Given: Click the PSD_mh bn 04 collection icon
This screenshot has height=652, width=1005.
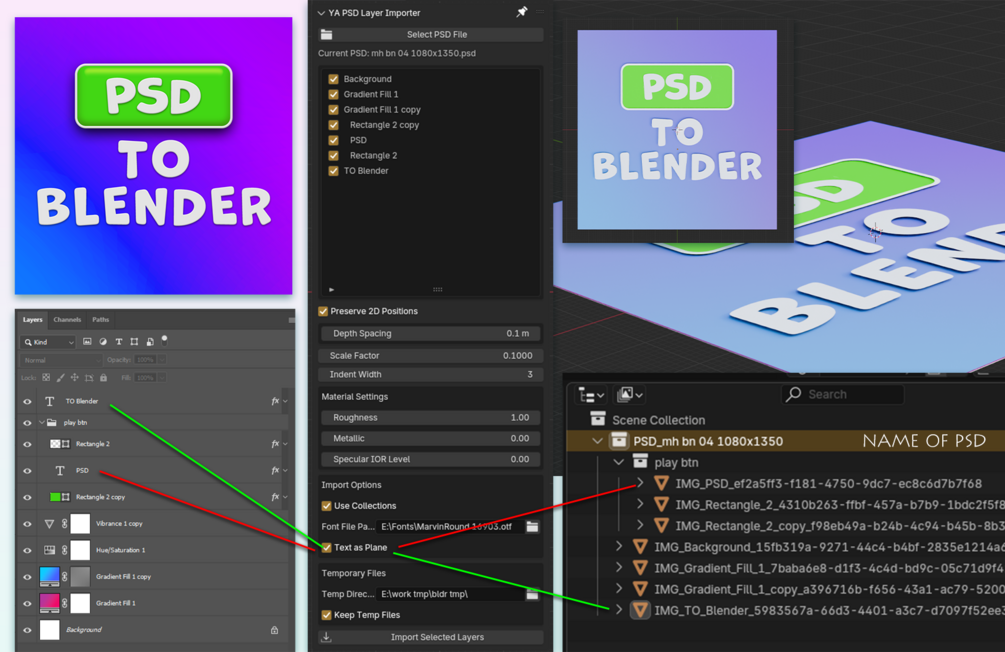Looking at the screenshot, I should 619,440.
